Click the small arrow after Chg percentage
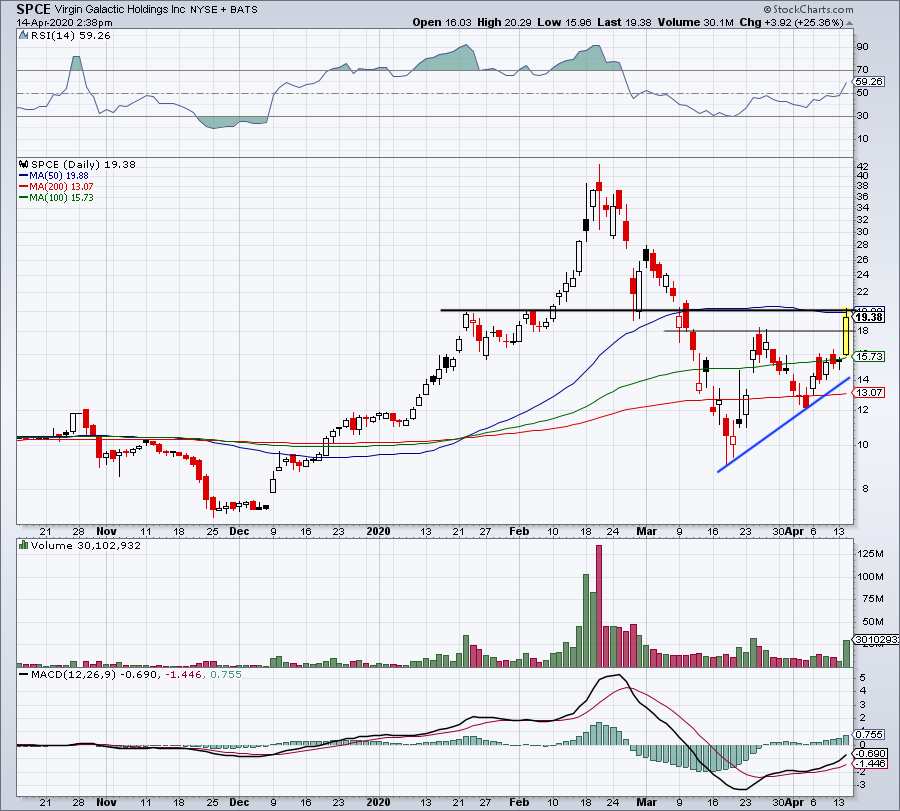Image resolution: width=900 pixels, height=811 pixels. (849, 23)
